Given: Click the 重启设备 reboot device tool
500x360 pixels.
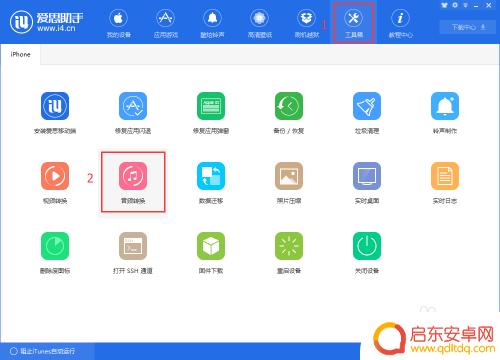Looking at the screenshot, I should coord(289,253).
